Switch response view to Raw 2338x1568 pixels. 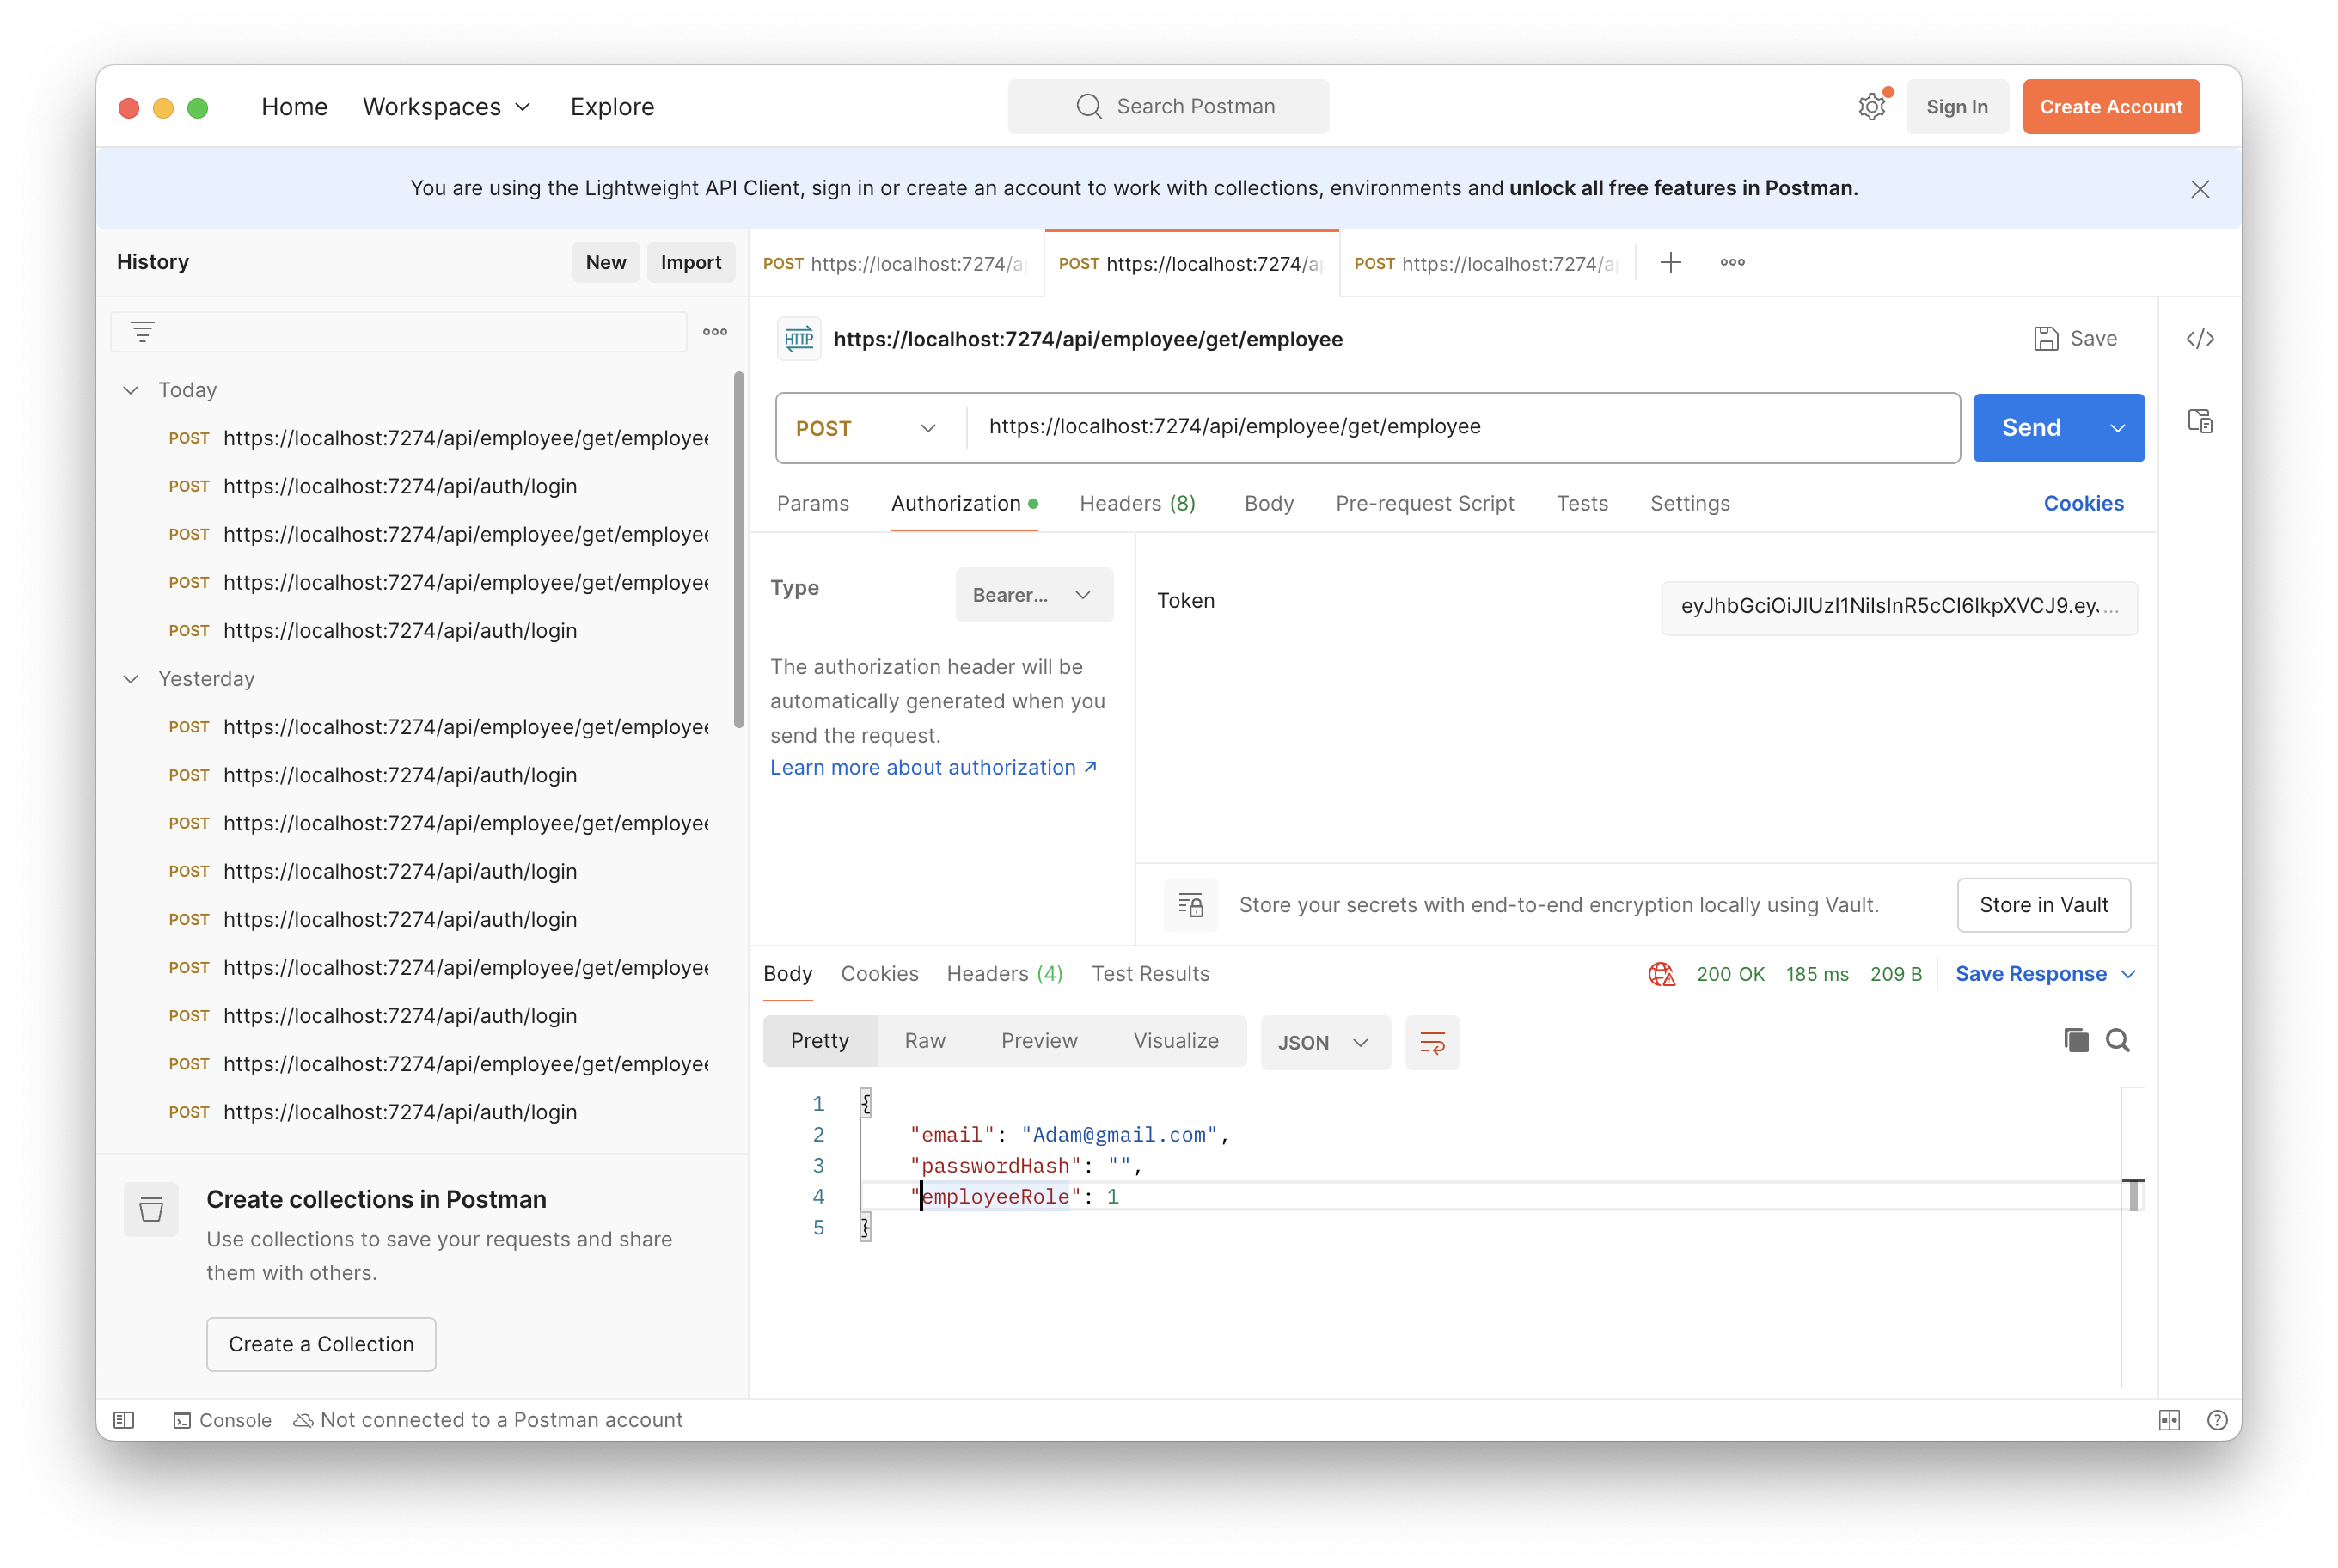point(924,1041)
